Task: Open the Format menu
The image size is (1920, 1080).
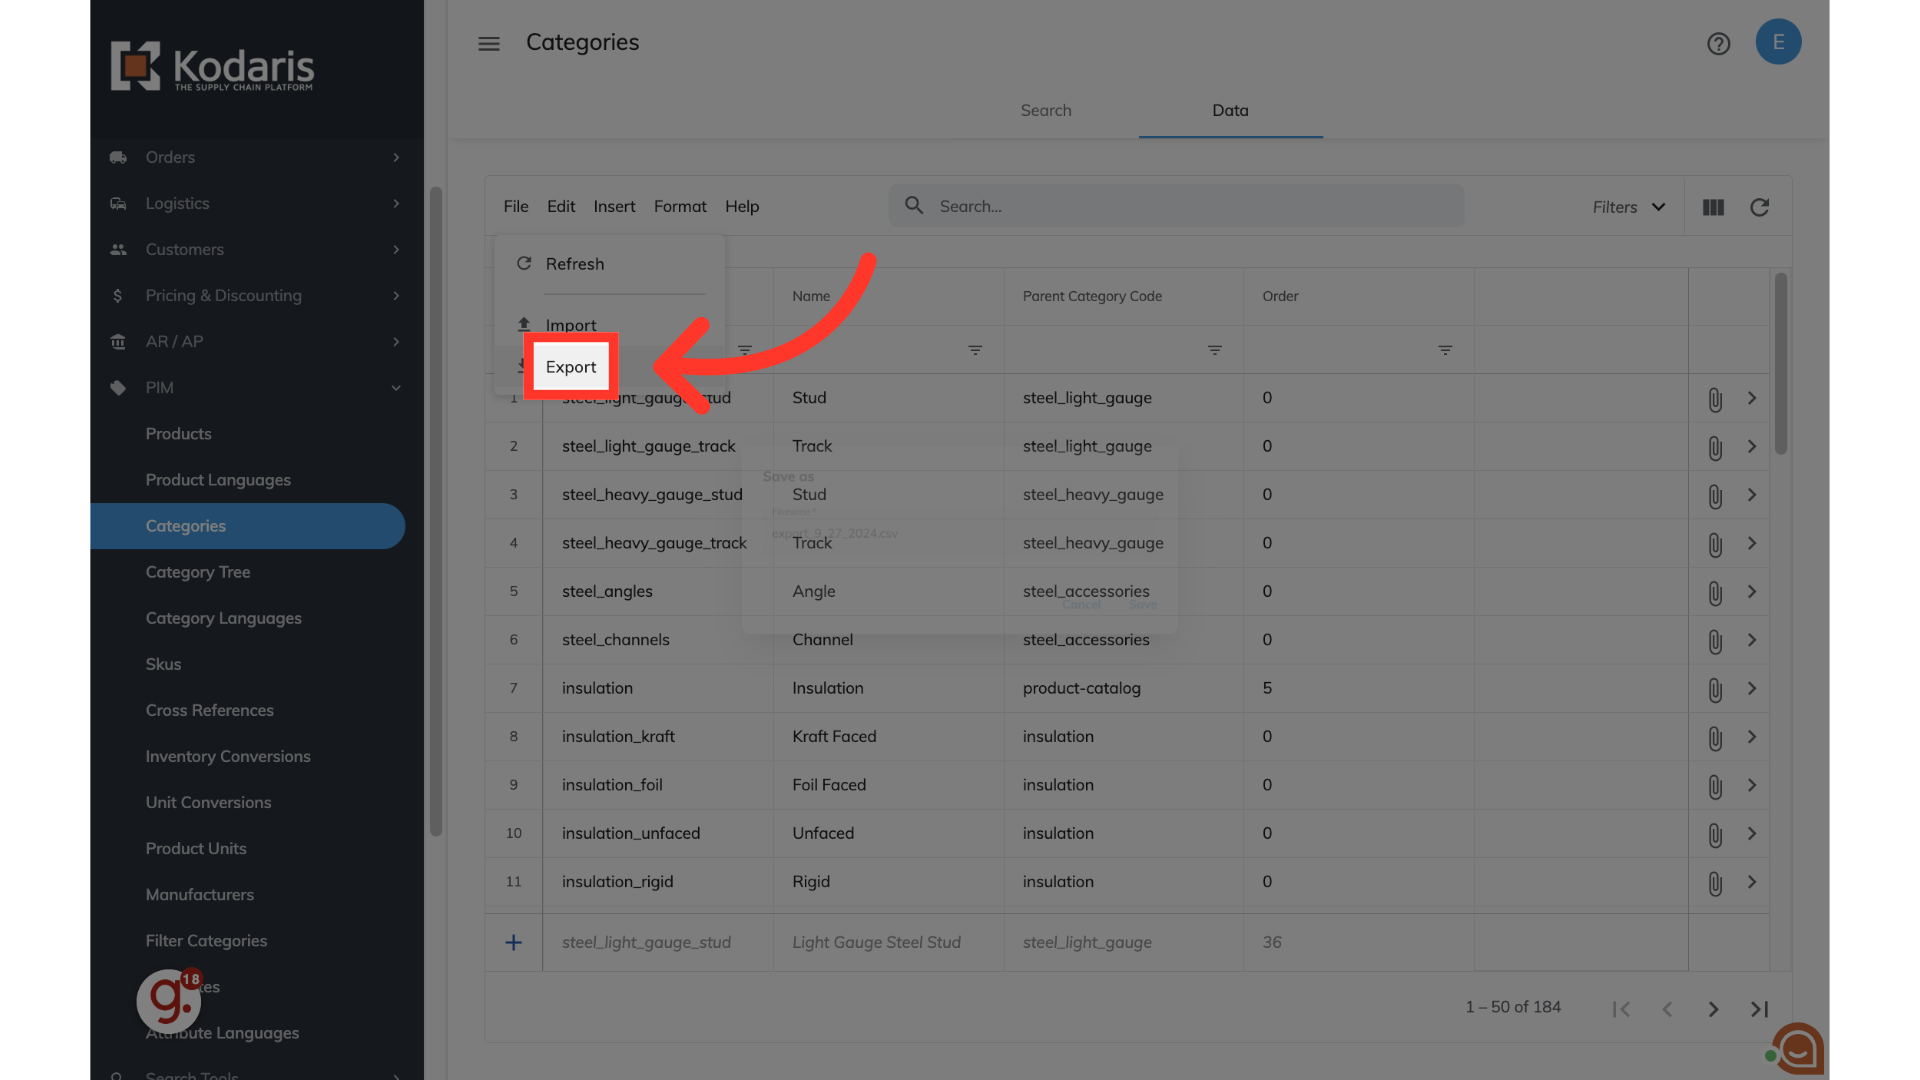Action: click(x=679, y=206)
